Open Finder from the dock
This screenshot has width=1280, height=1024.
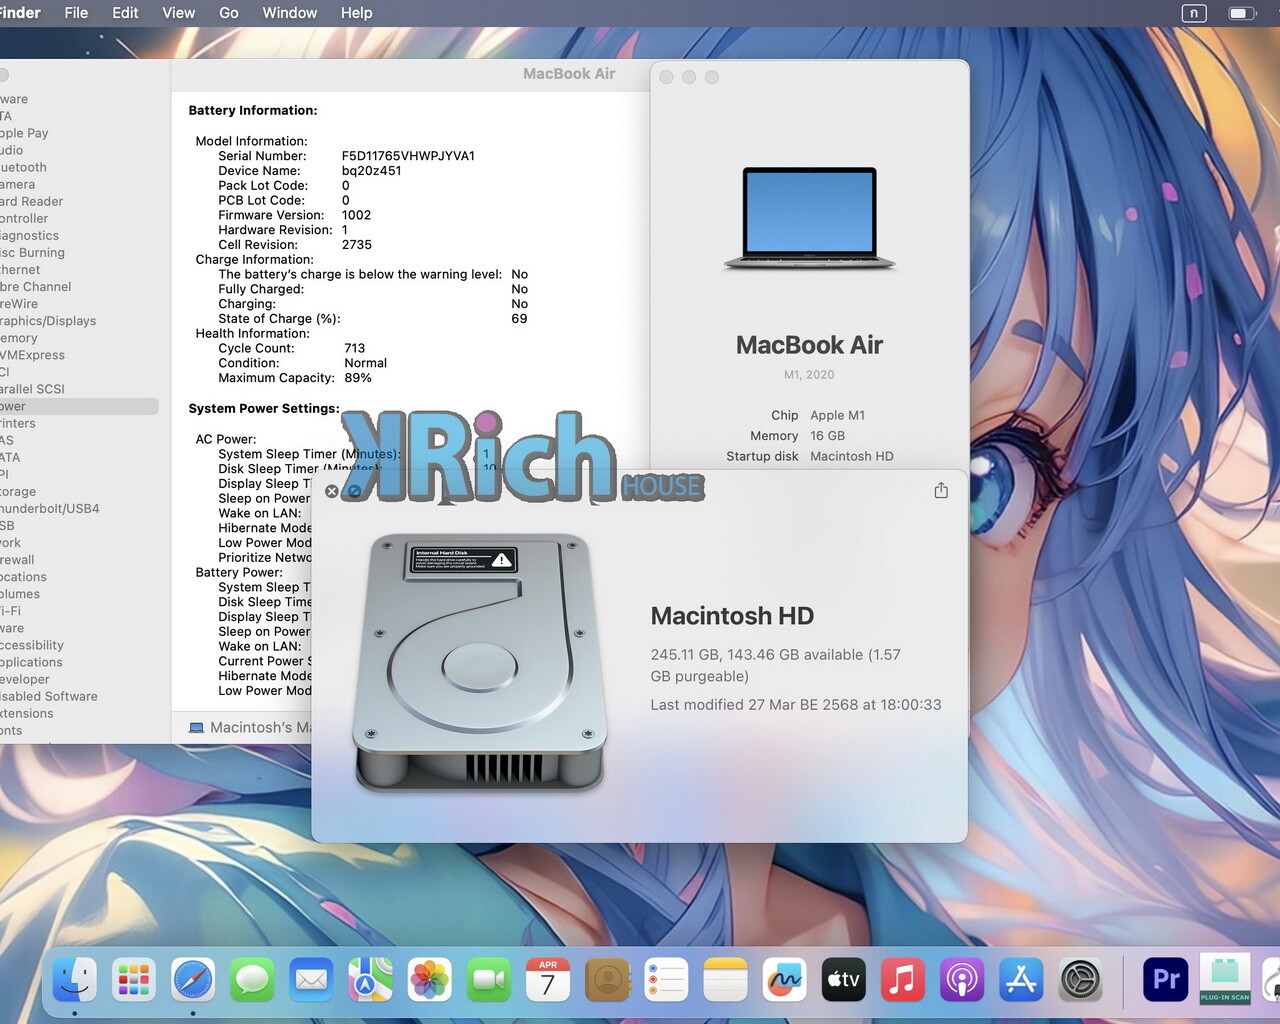coord(75,979)
